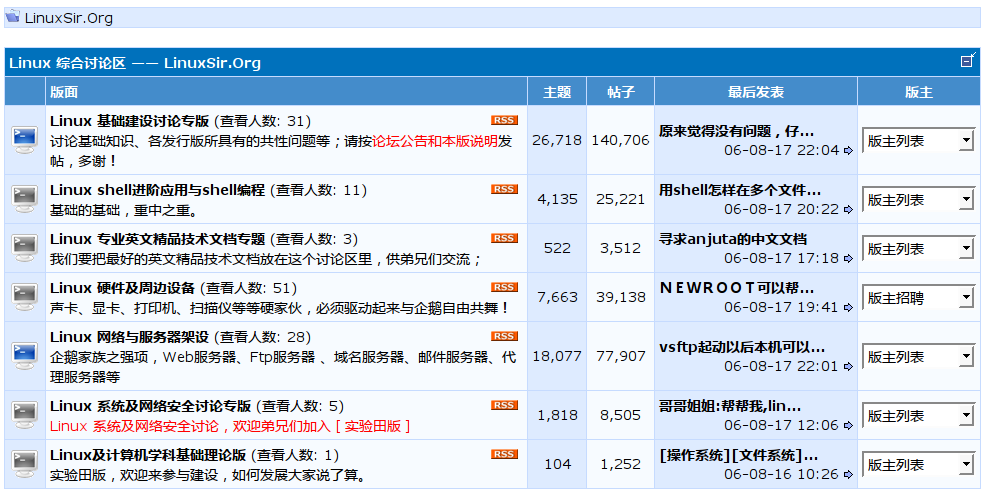
Task: Click the 版主 column header
Action: pyautogui.click(x=919, y=92)
